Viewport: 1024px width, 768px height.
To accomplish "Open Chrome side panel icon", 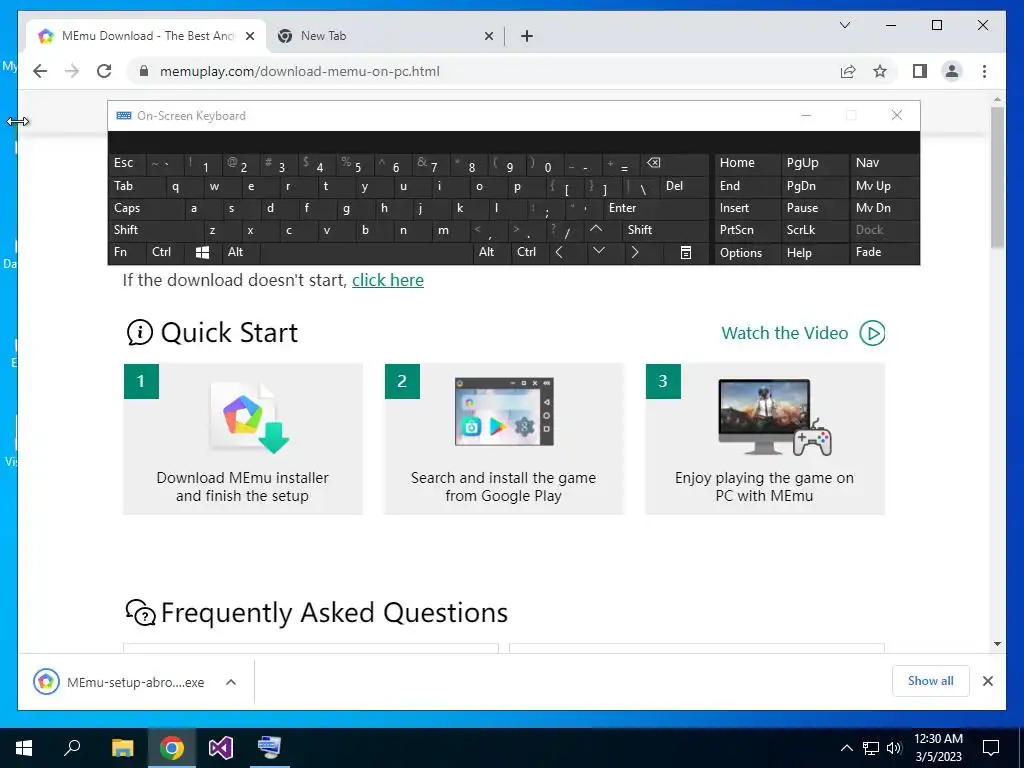I will click(x=920, y=71).
